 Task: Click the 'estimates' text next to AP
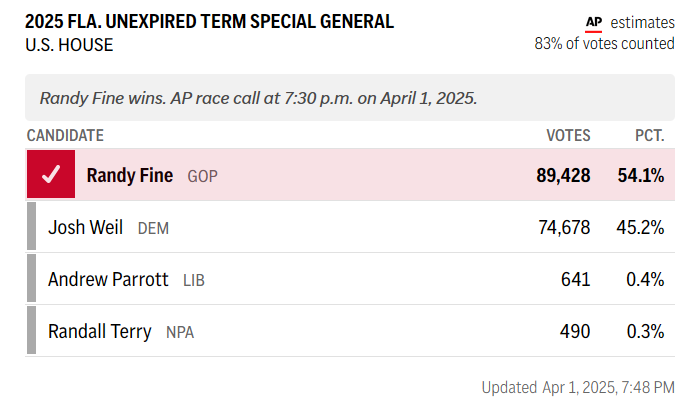(642, 22)
